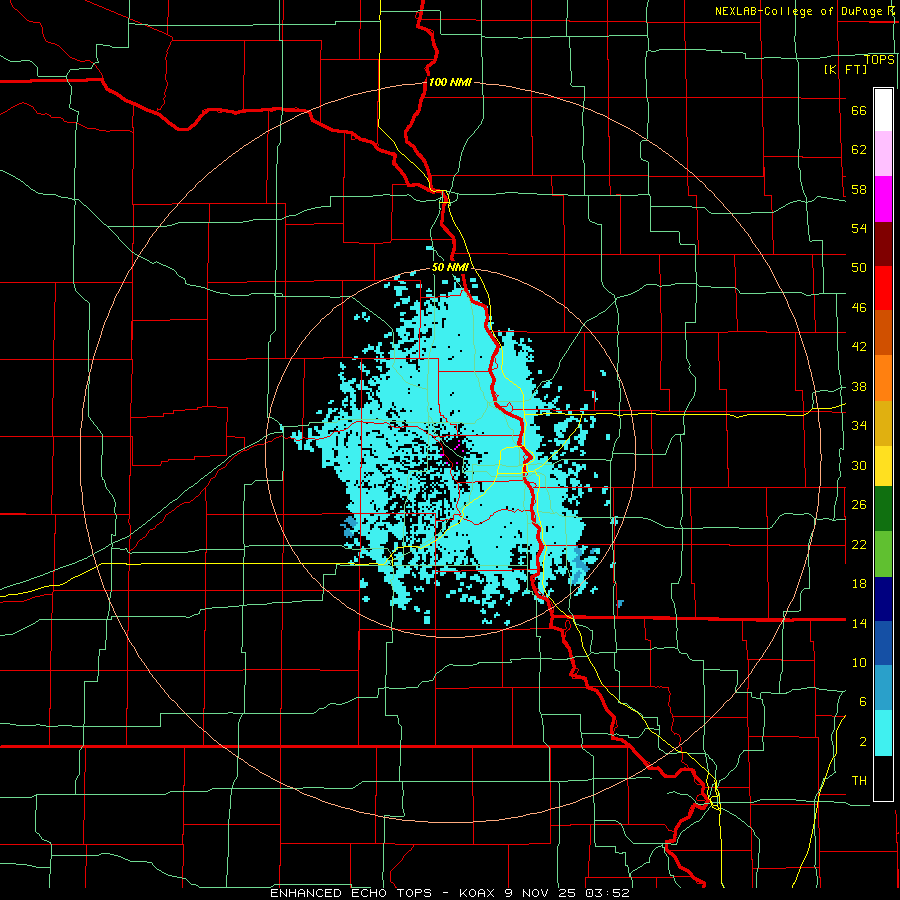Click the "10" legend value

(x=859, y=662)
